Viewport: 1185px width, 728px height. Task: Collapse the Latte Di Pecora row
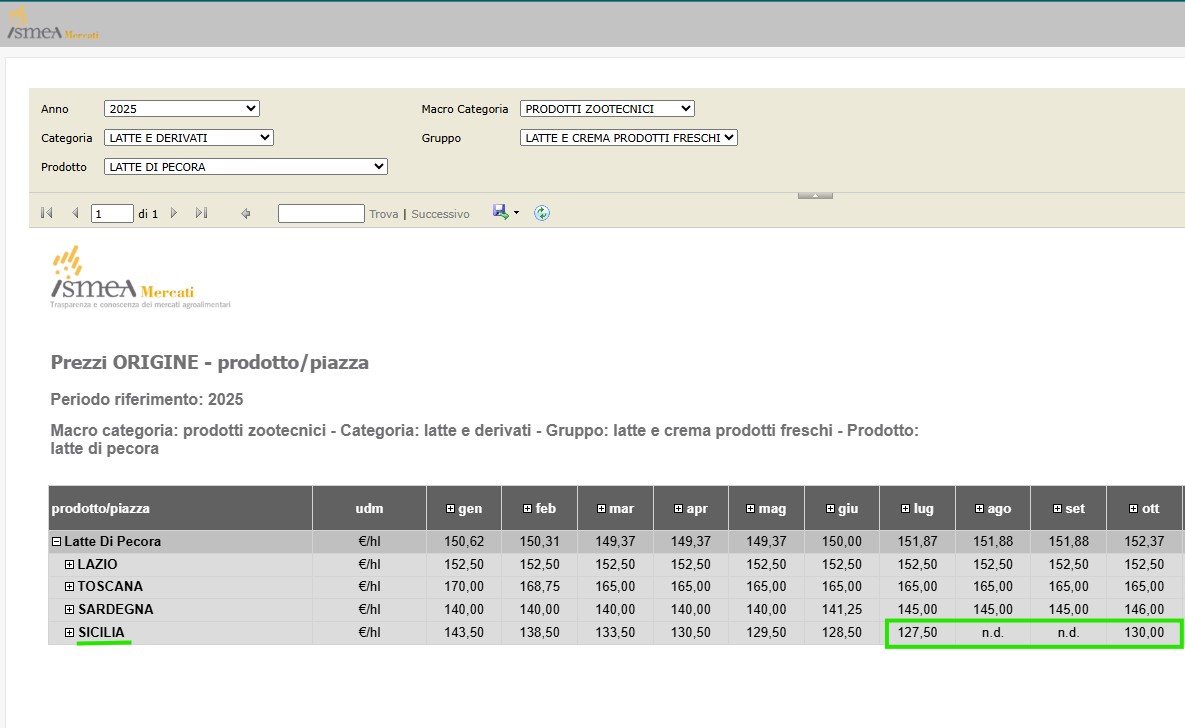click(x=56, y=541)
